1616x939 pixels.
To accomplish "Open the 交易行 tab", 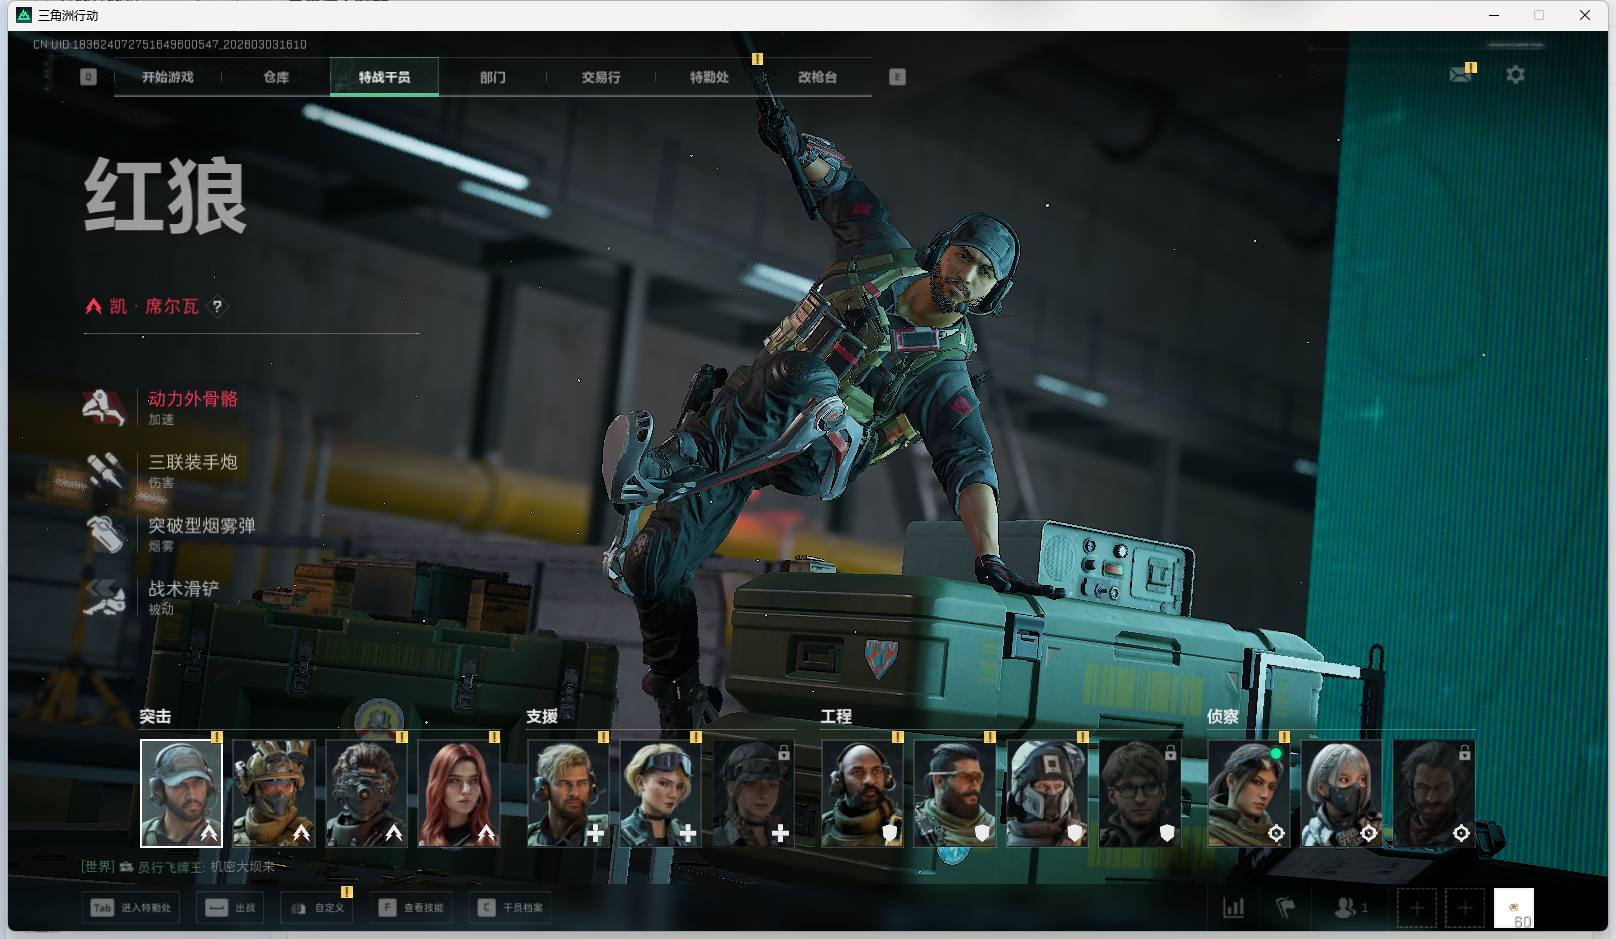I will (x=601, y=77).
